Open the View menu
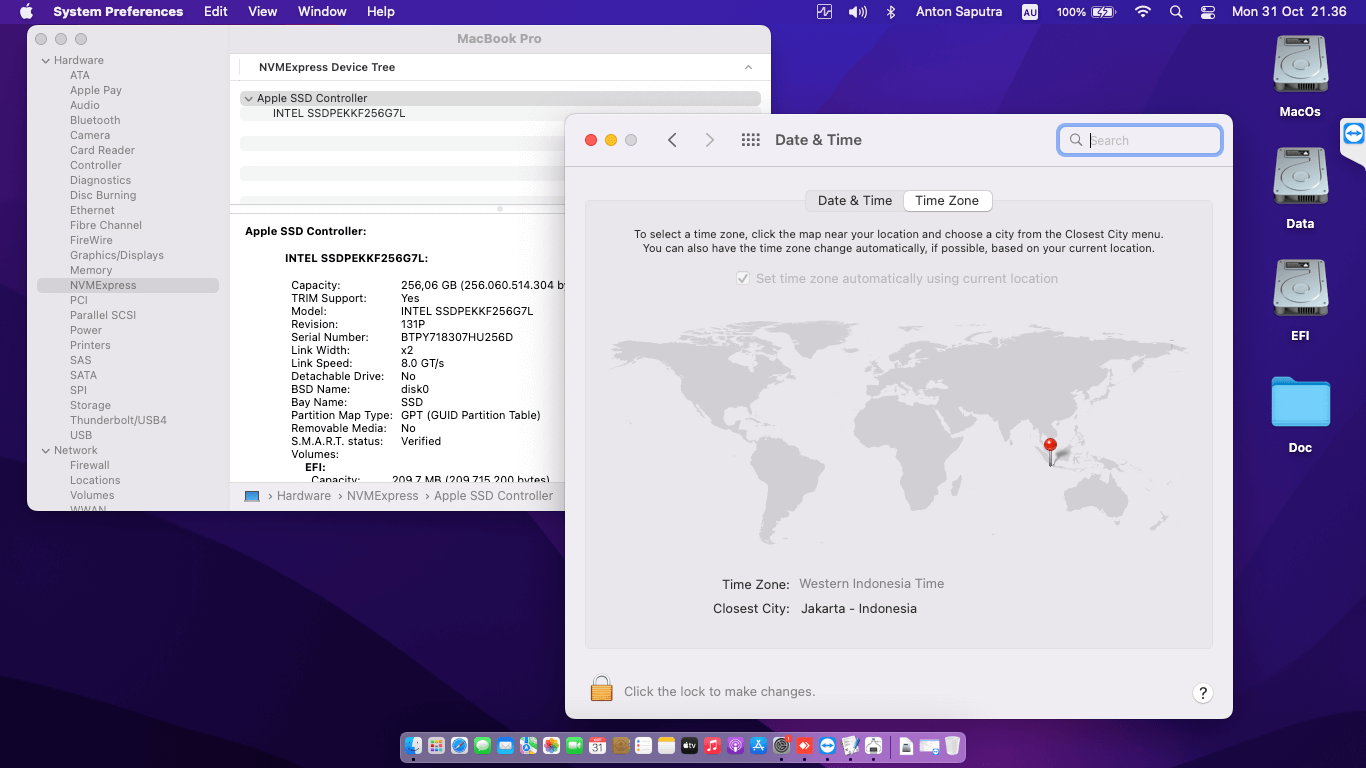This screenshot has height=768, width=1366. tap(262, 12)
